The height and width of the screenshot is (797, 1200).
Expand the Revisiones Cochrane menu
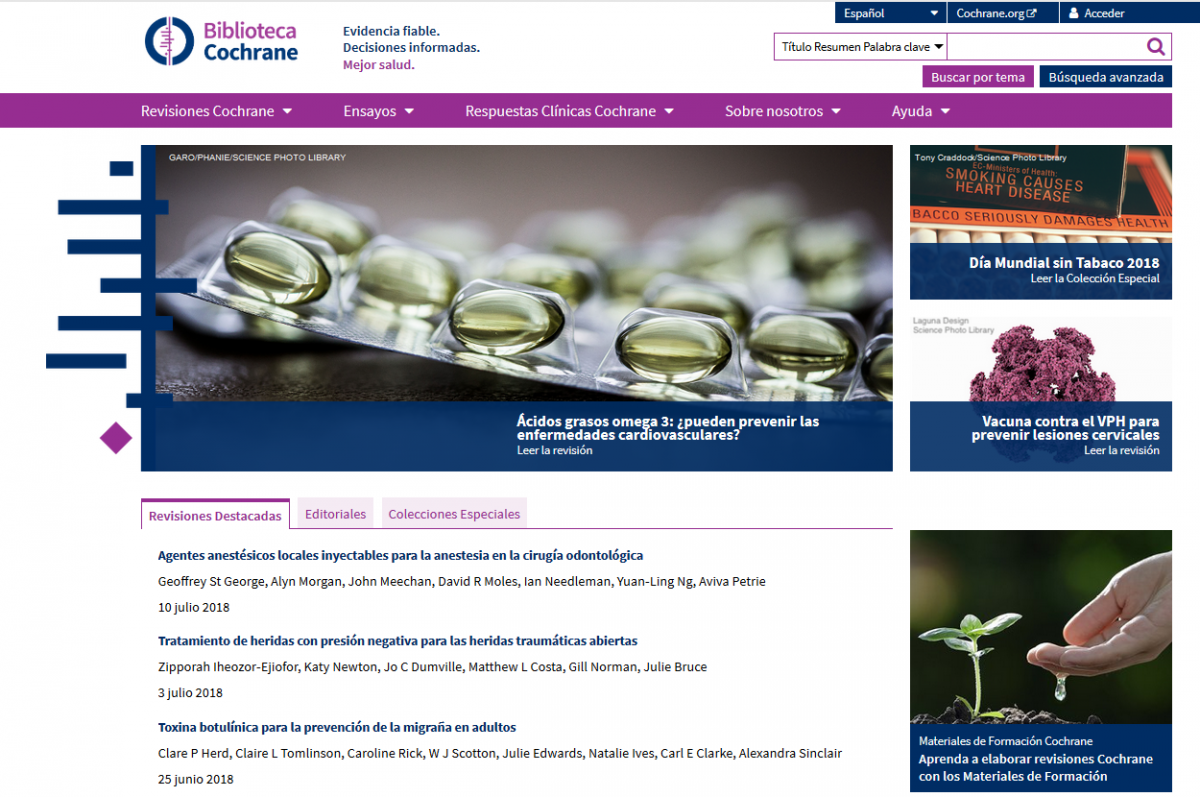216,111
